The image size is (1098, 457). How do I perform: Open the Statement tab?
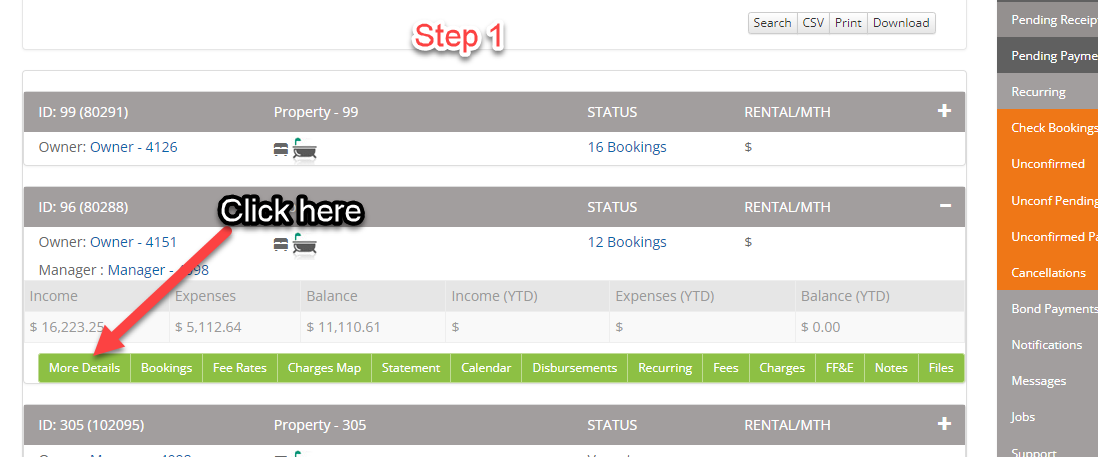click(411, 368)
